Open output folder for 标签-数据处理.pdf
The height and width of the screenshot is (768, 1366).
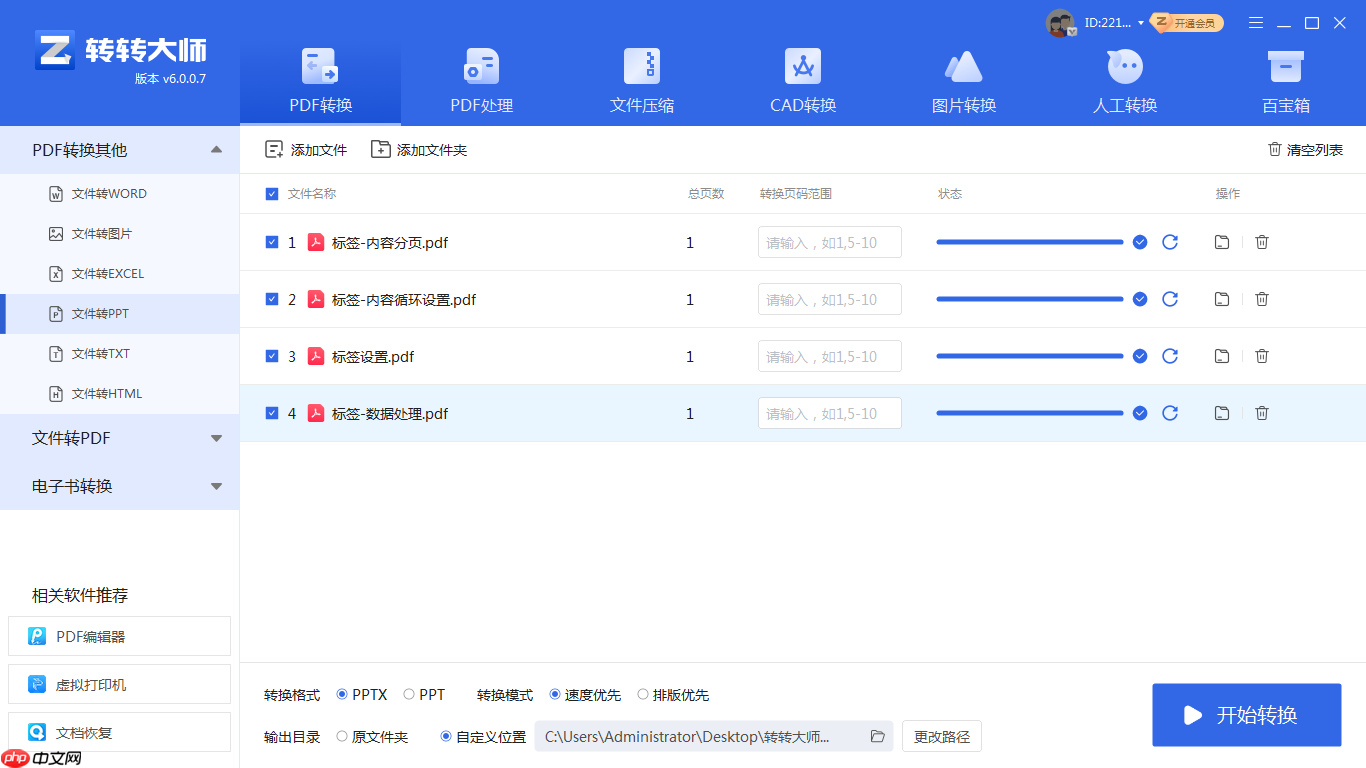pos(1221,413)
